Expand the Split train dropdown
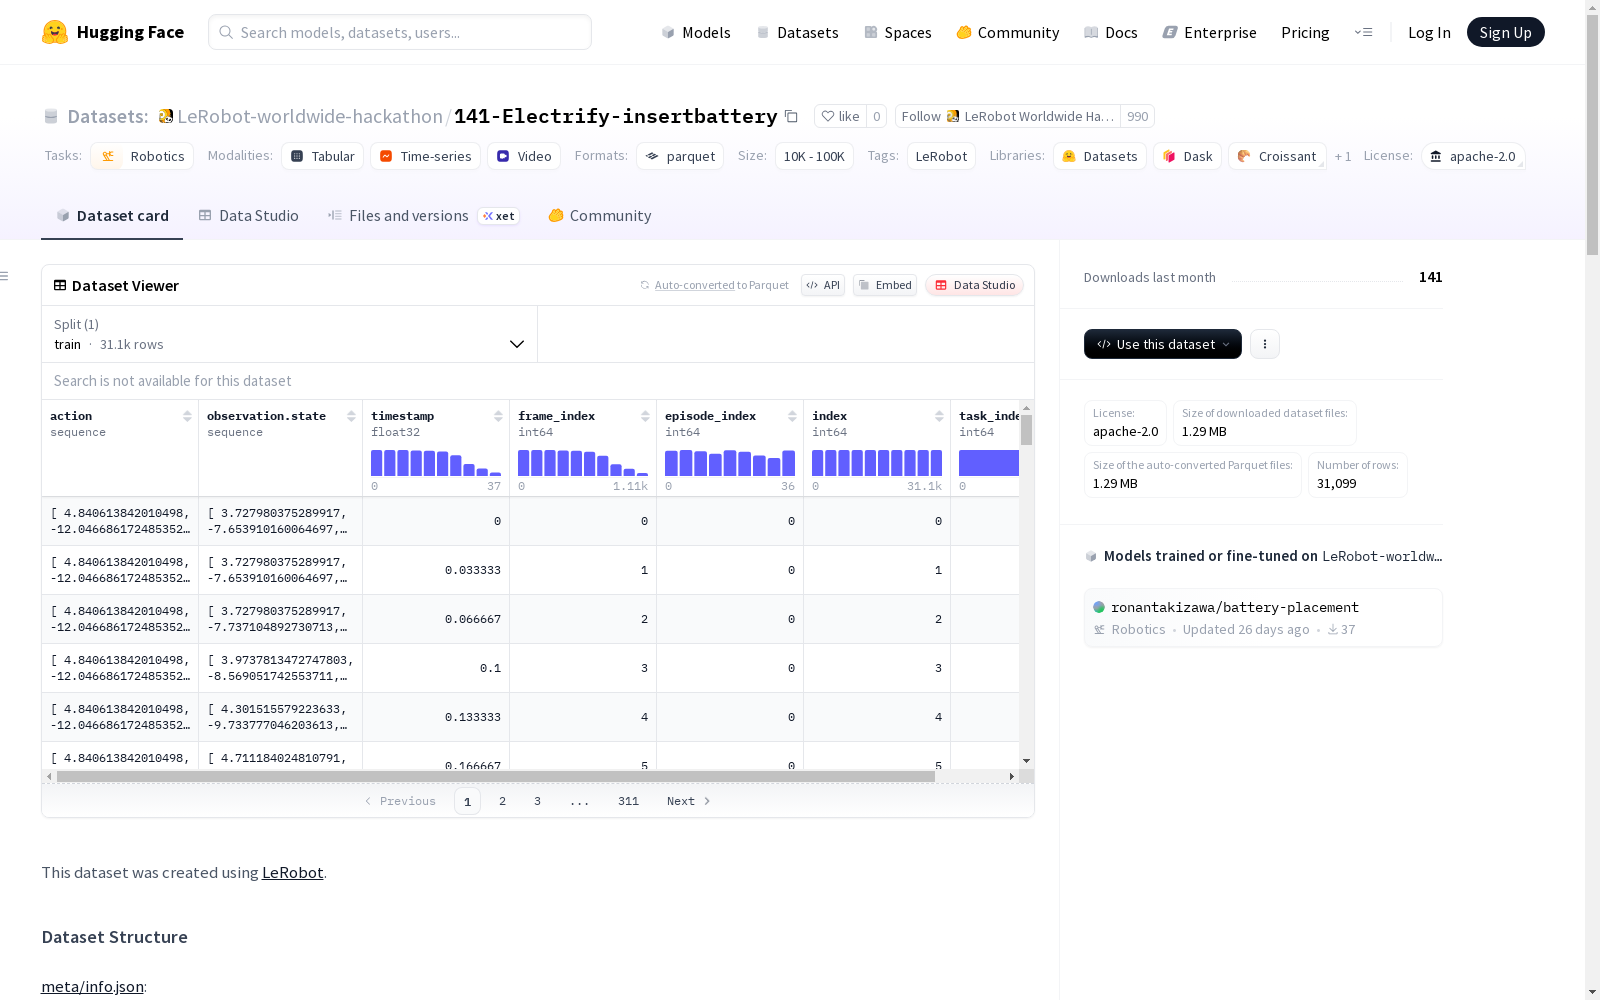The width and height of the screenshot is (1600, 1000). (x=289, y=334)
